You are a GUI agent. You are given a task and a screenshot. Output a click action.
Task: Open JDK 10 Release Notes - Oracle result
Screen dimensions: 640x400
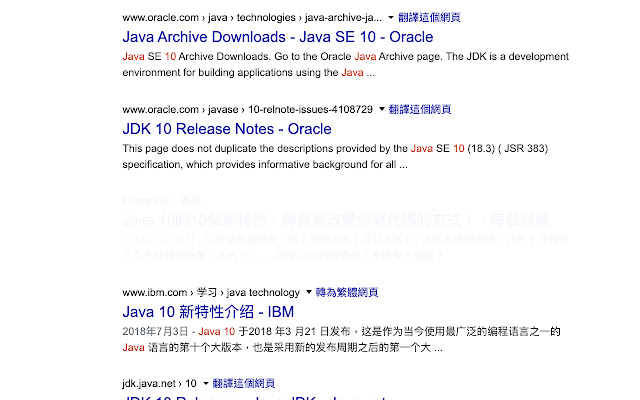point(227,129)
